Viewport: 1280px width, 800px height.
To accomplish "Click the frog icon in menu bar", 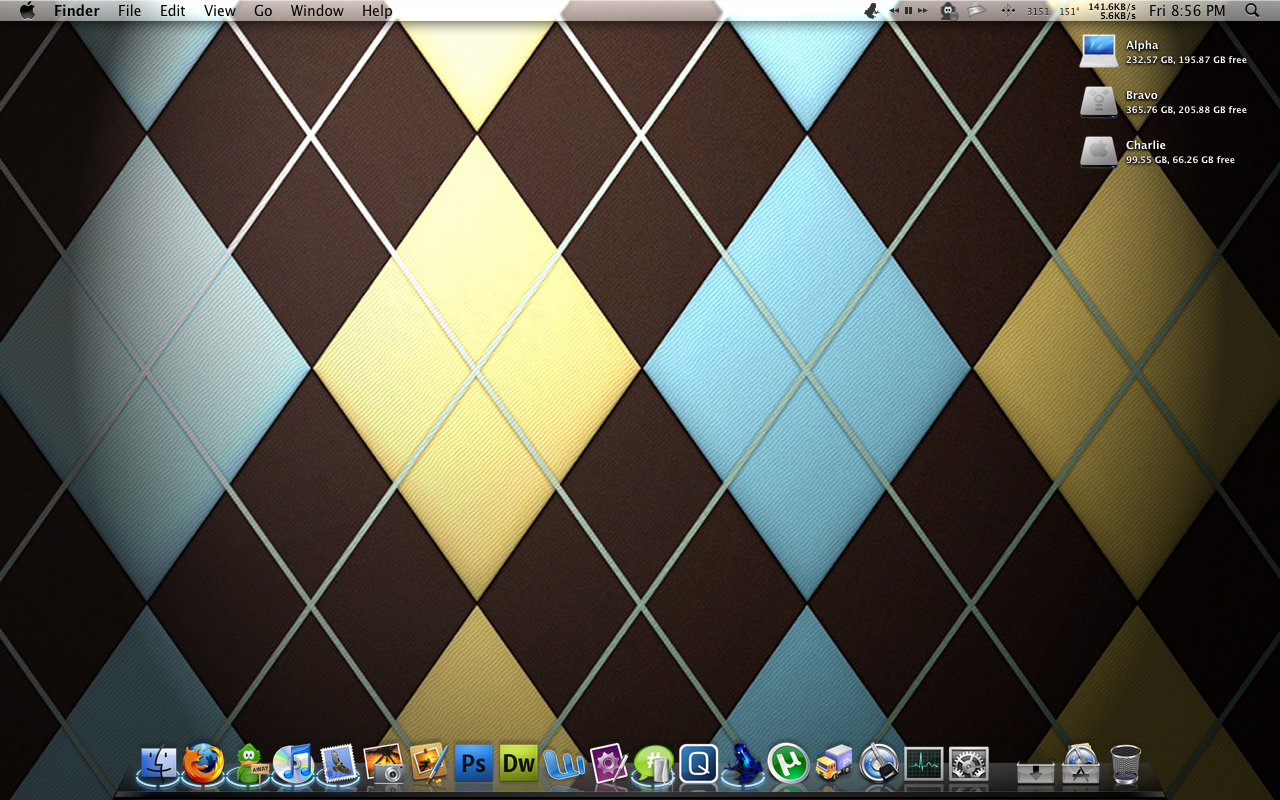I will pos(873,11).
